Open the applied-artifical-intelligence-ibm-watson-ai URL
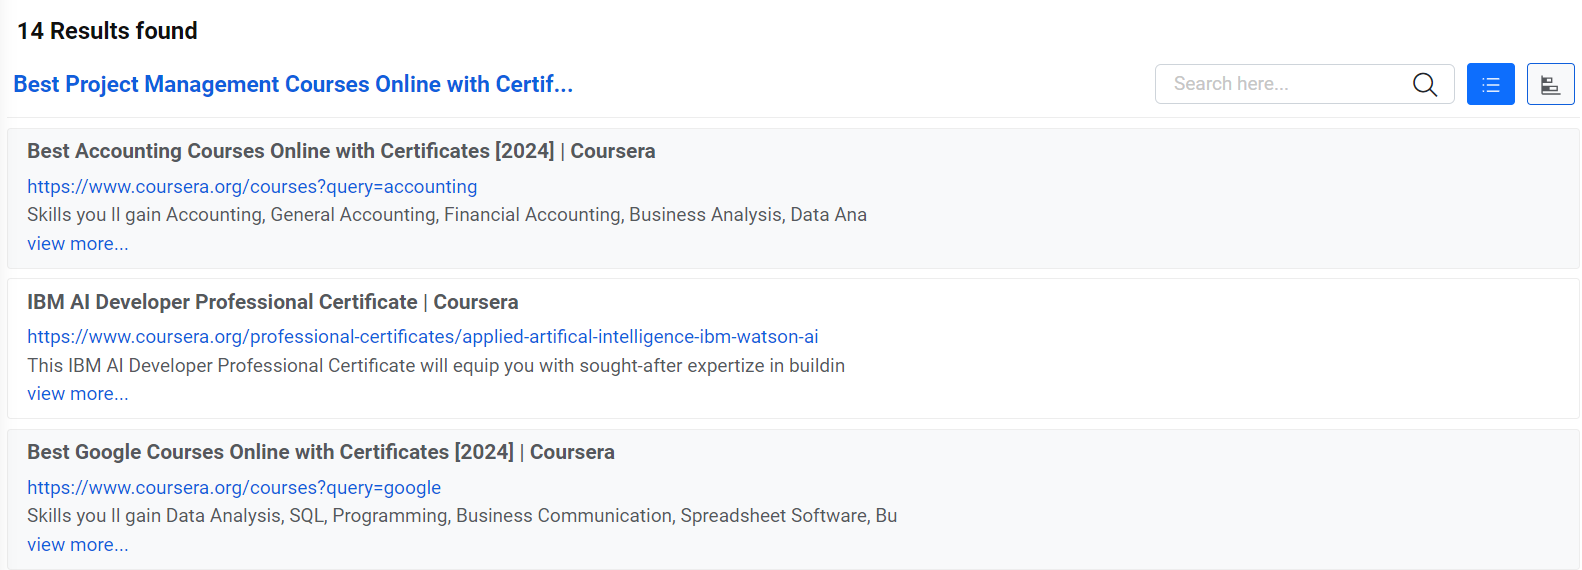The height and width of the screenshot is (570, 1582). click(x=422, y=337)
